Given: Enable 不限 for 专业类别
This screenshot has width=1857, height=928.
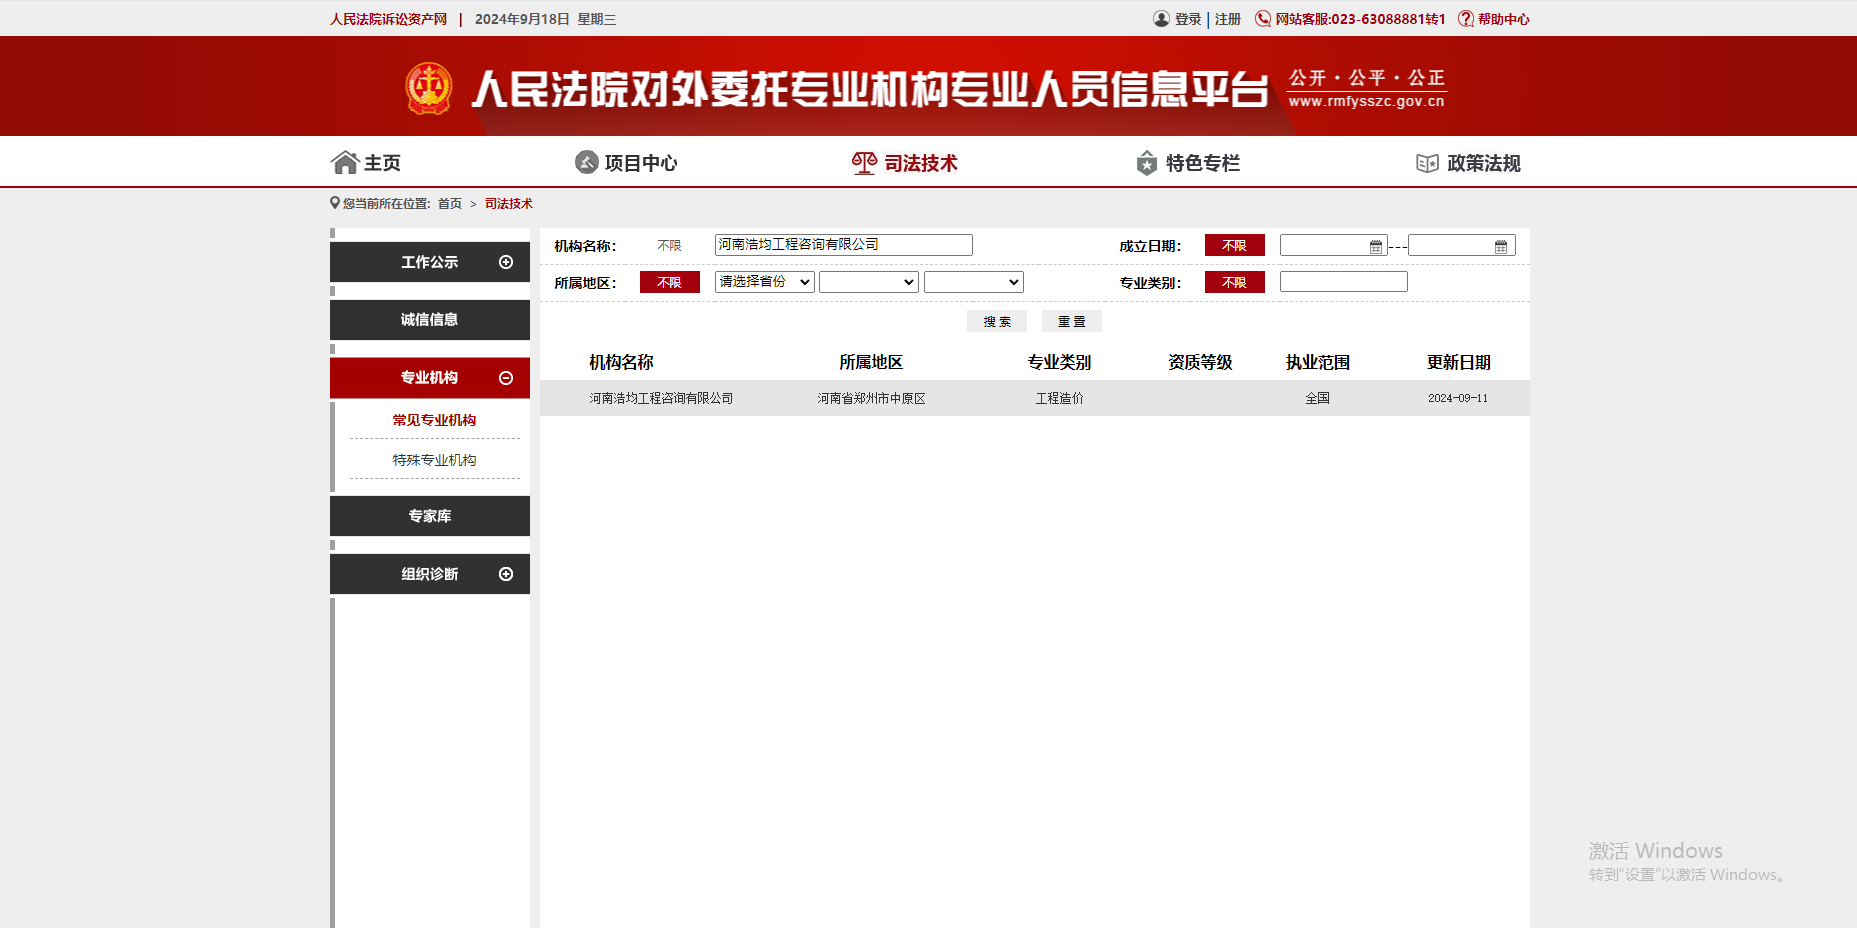Looking at the screenshot, I should coord(1234,282).
